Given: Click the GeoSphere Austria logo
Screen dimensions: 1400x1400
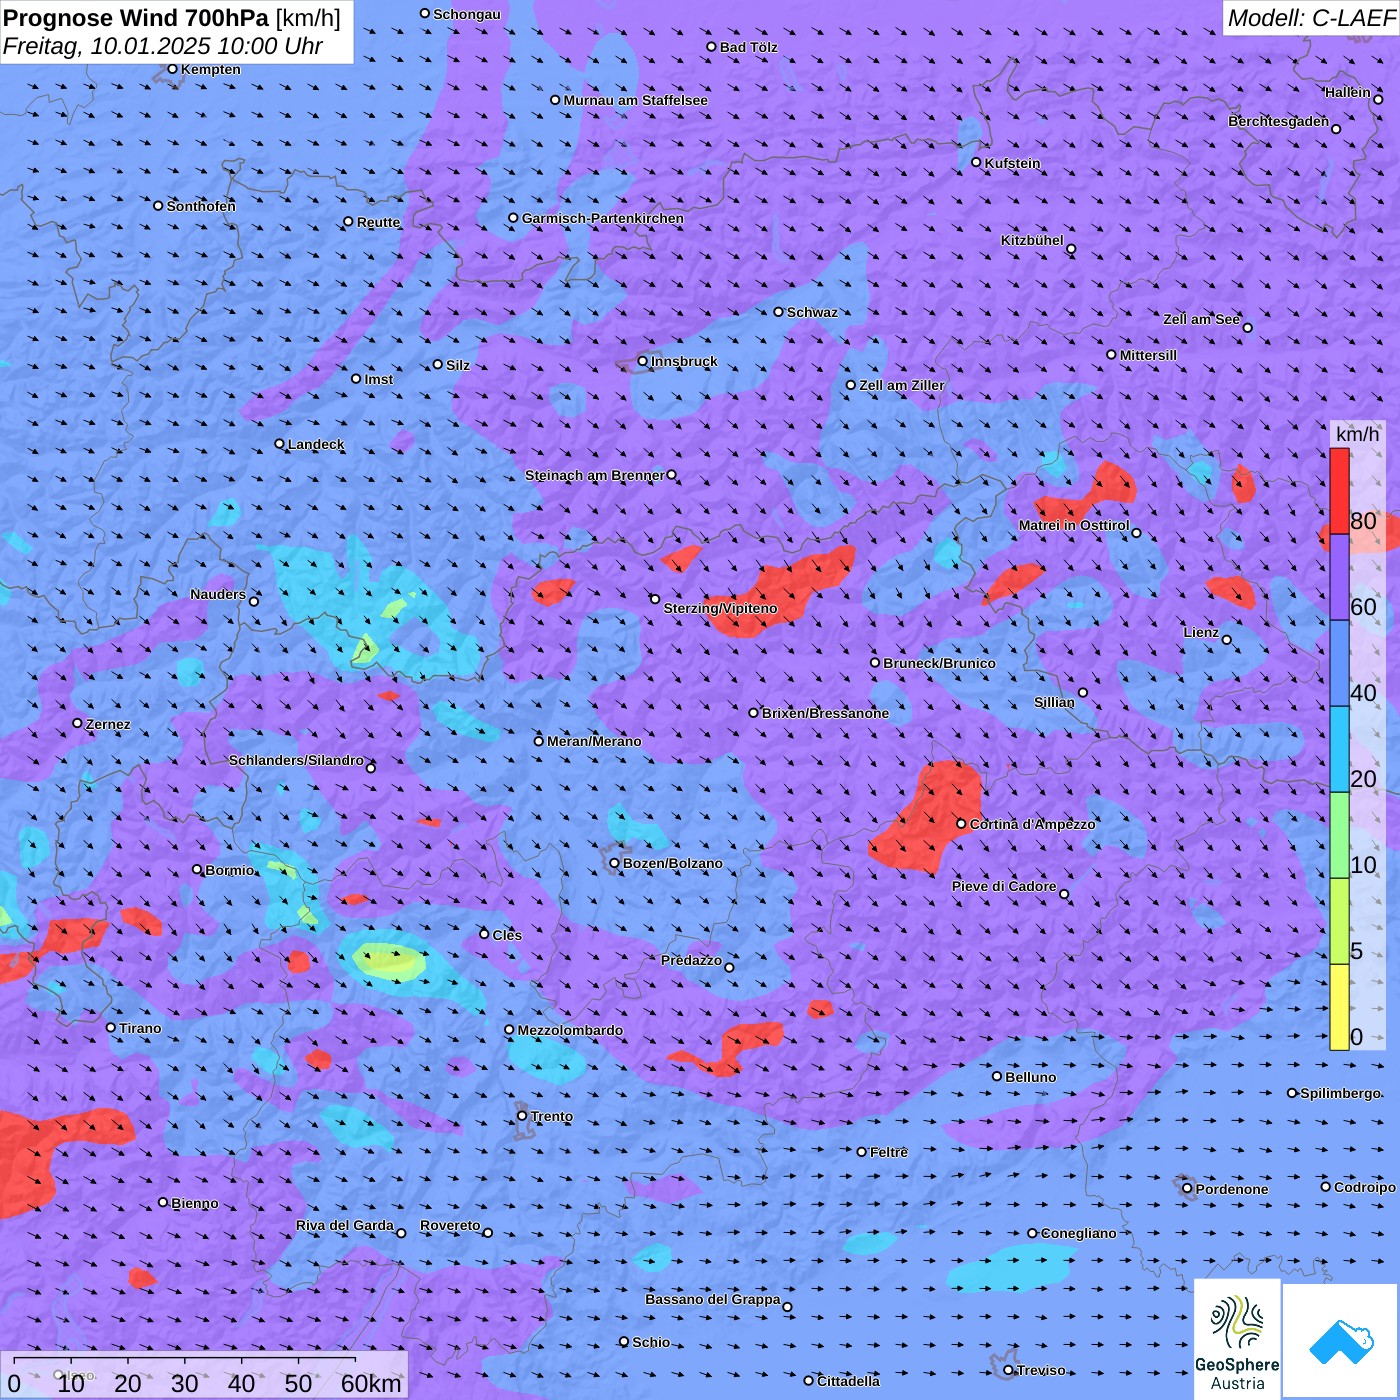Looking at the screenshot, I should coord(1237,1339).
